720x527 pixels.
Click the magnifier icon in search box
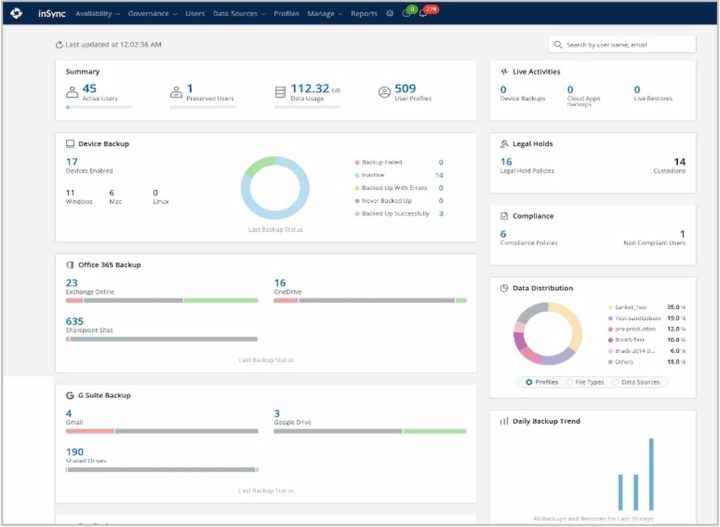click(x=557, y=45)
